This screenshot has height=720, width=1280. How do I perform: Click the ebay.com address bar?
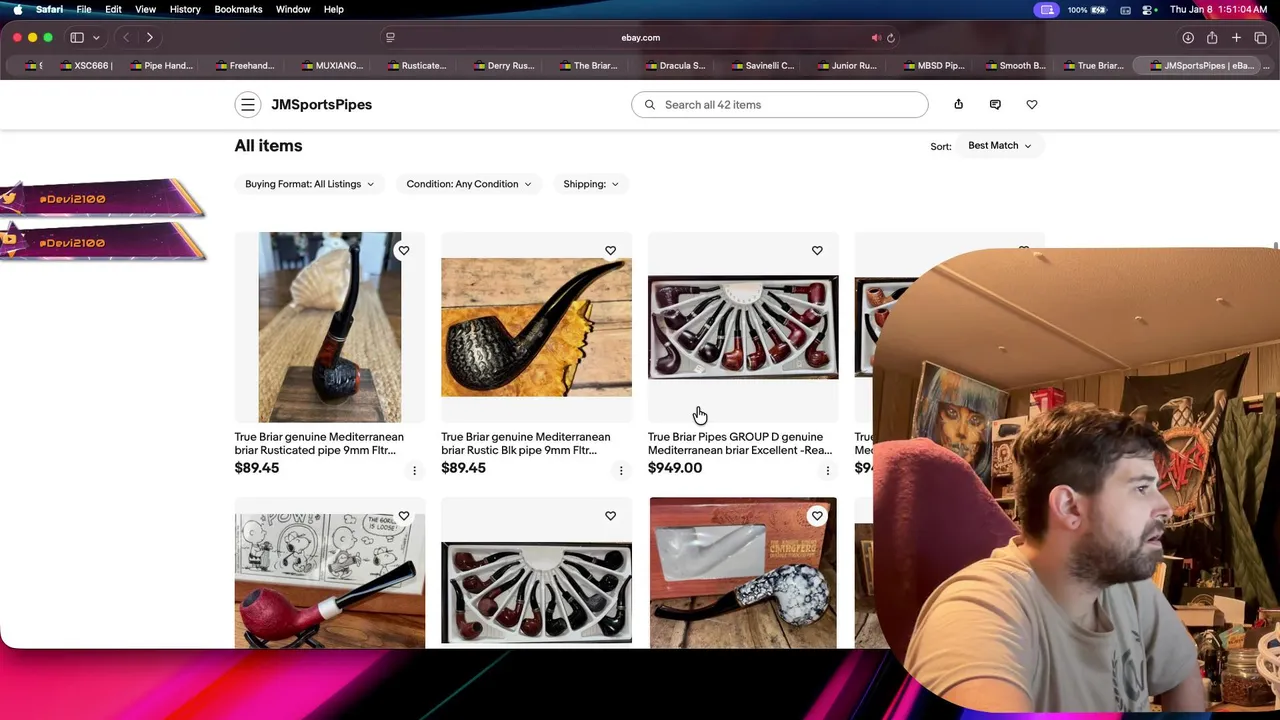(x=640, y=38)
